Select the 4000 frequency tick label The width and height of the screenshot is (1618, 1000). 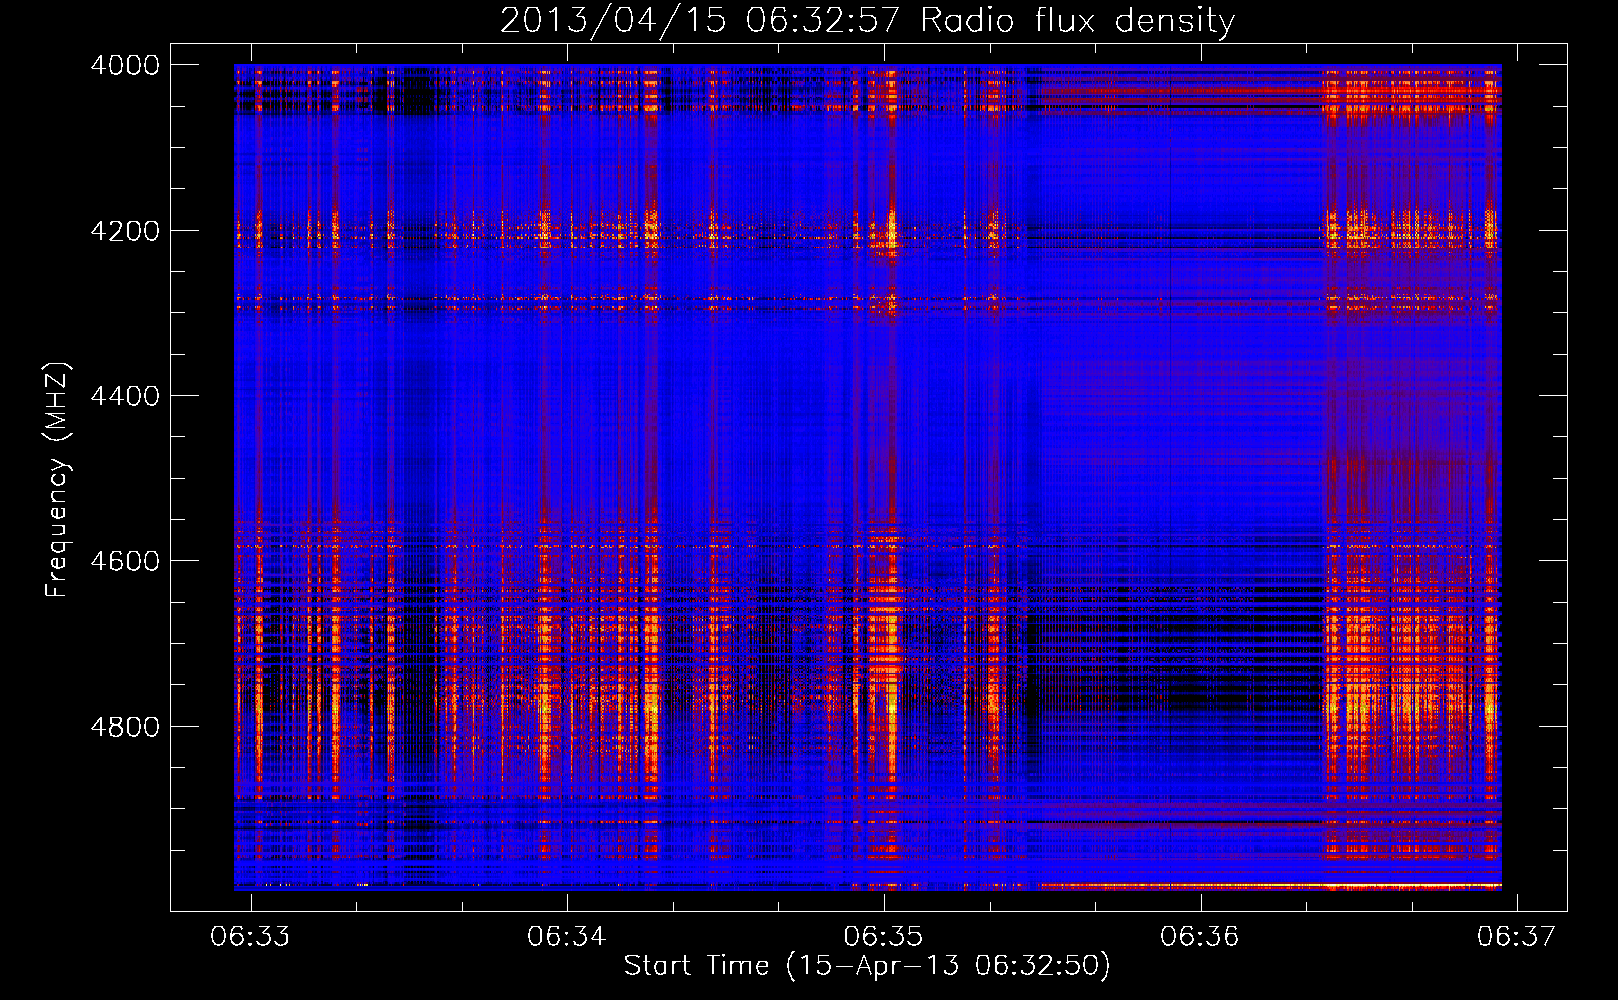tap(125, 65)
